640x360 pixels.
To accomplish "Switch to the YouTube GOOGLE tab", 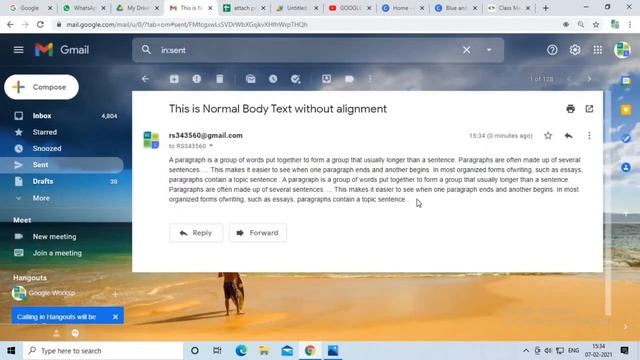I will coord(350,8).
